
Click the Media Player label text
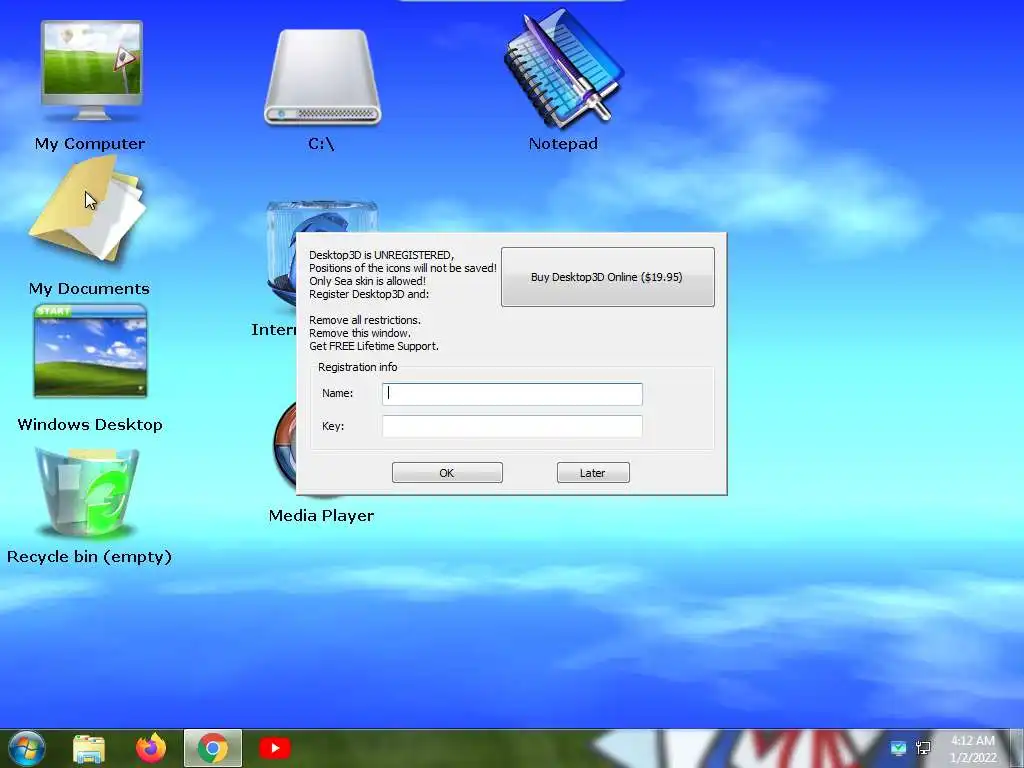(x=321, y=515)
